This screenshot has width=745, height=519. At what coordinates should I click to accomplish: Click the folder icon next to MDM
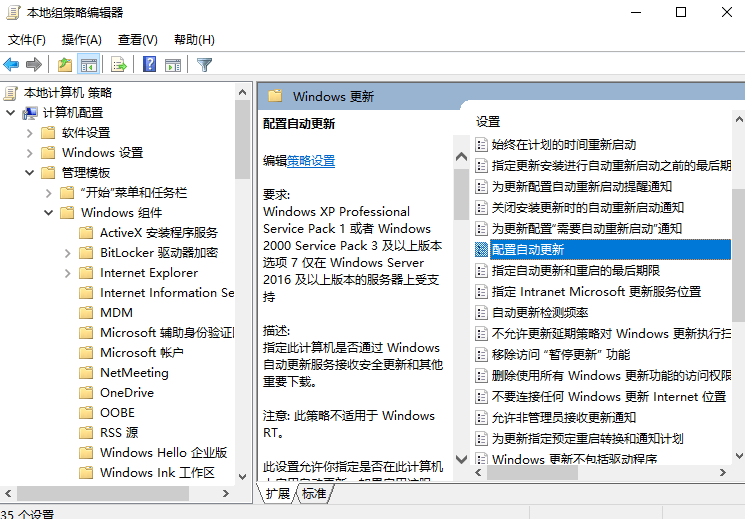point(86,313)
